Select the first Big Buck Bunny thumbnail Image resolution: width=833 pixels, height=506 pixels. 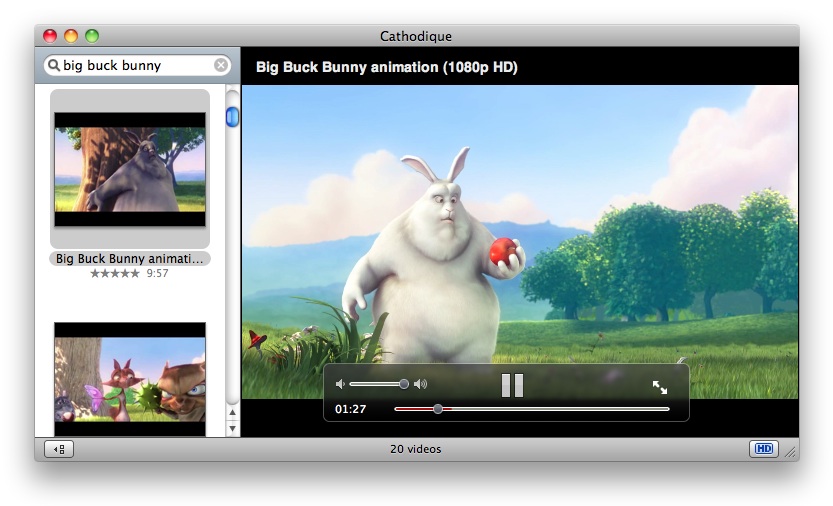[x=130, y=170]
